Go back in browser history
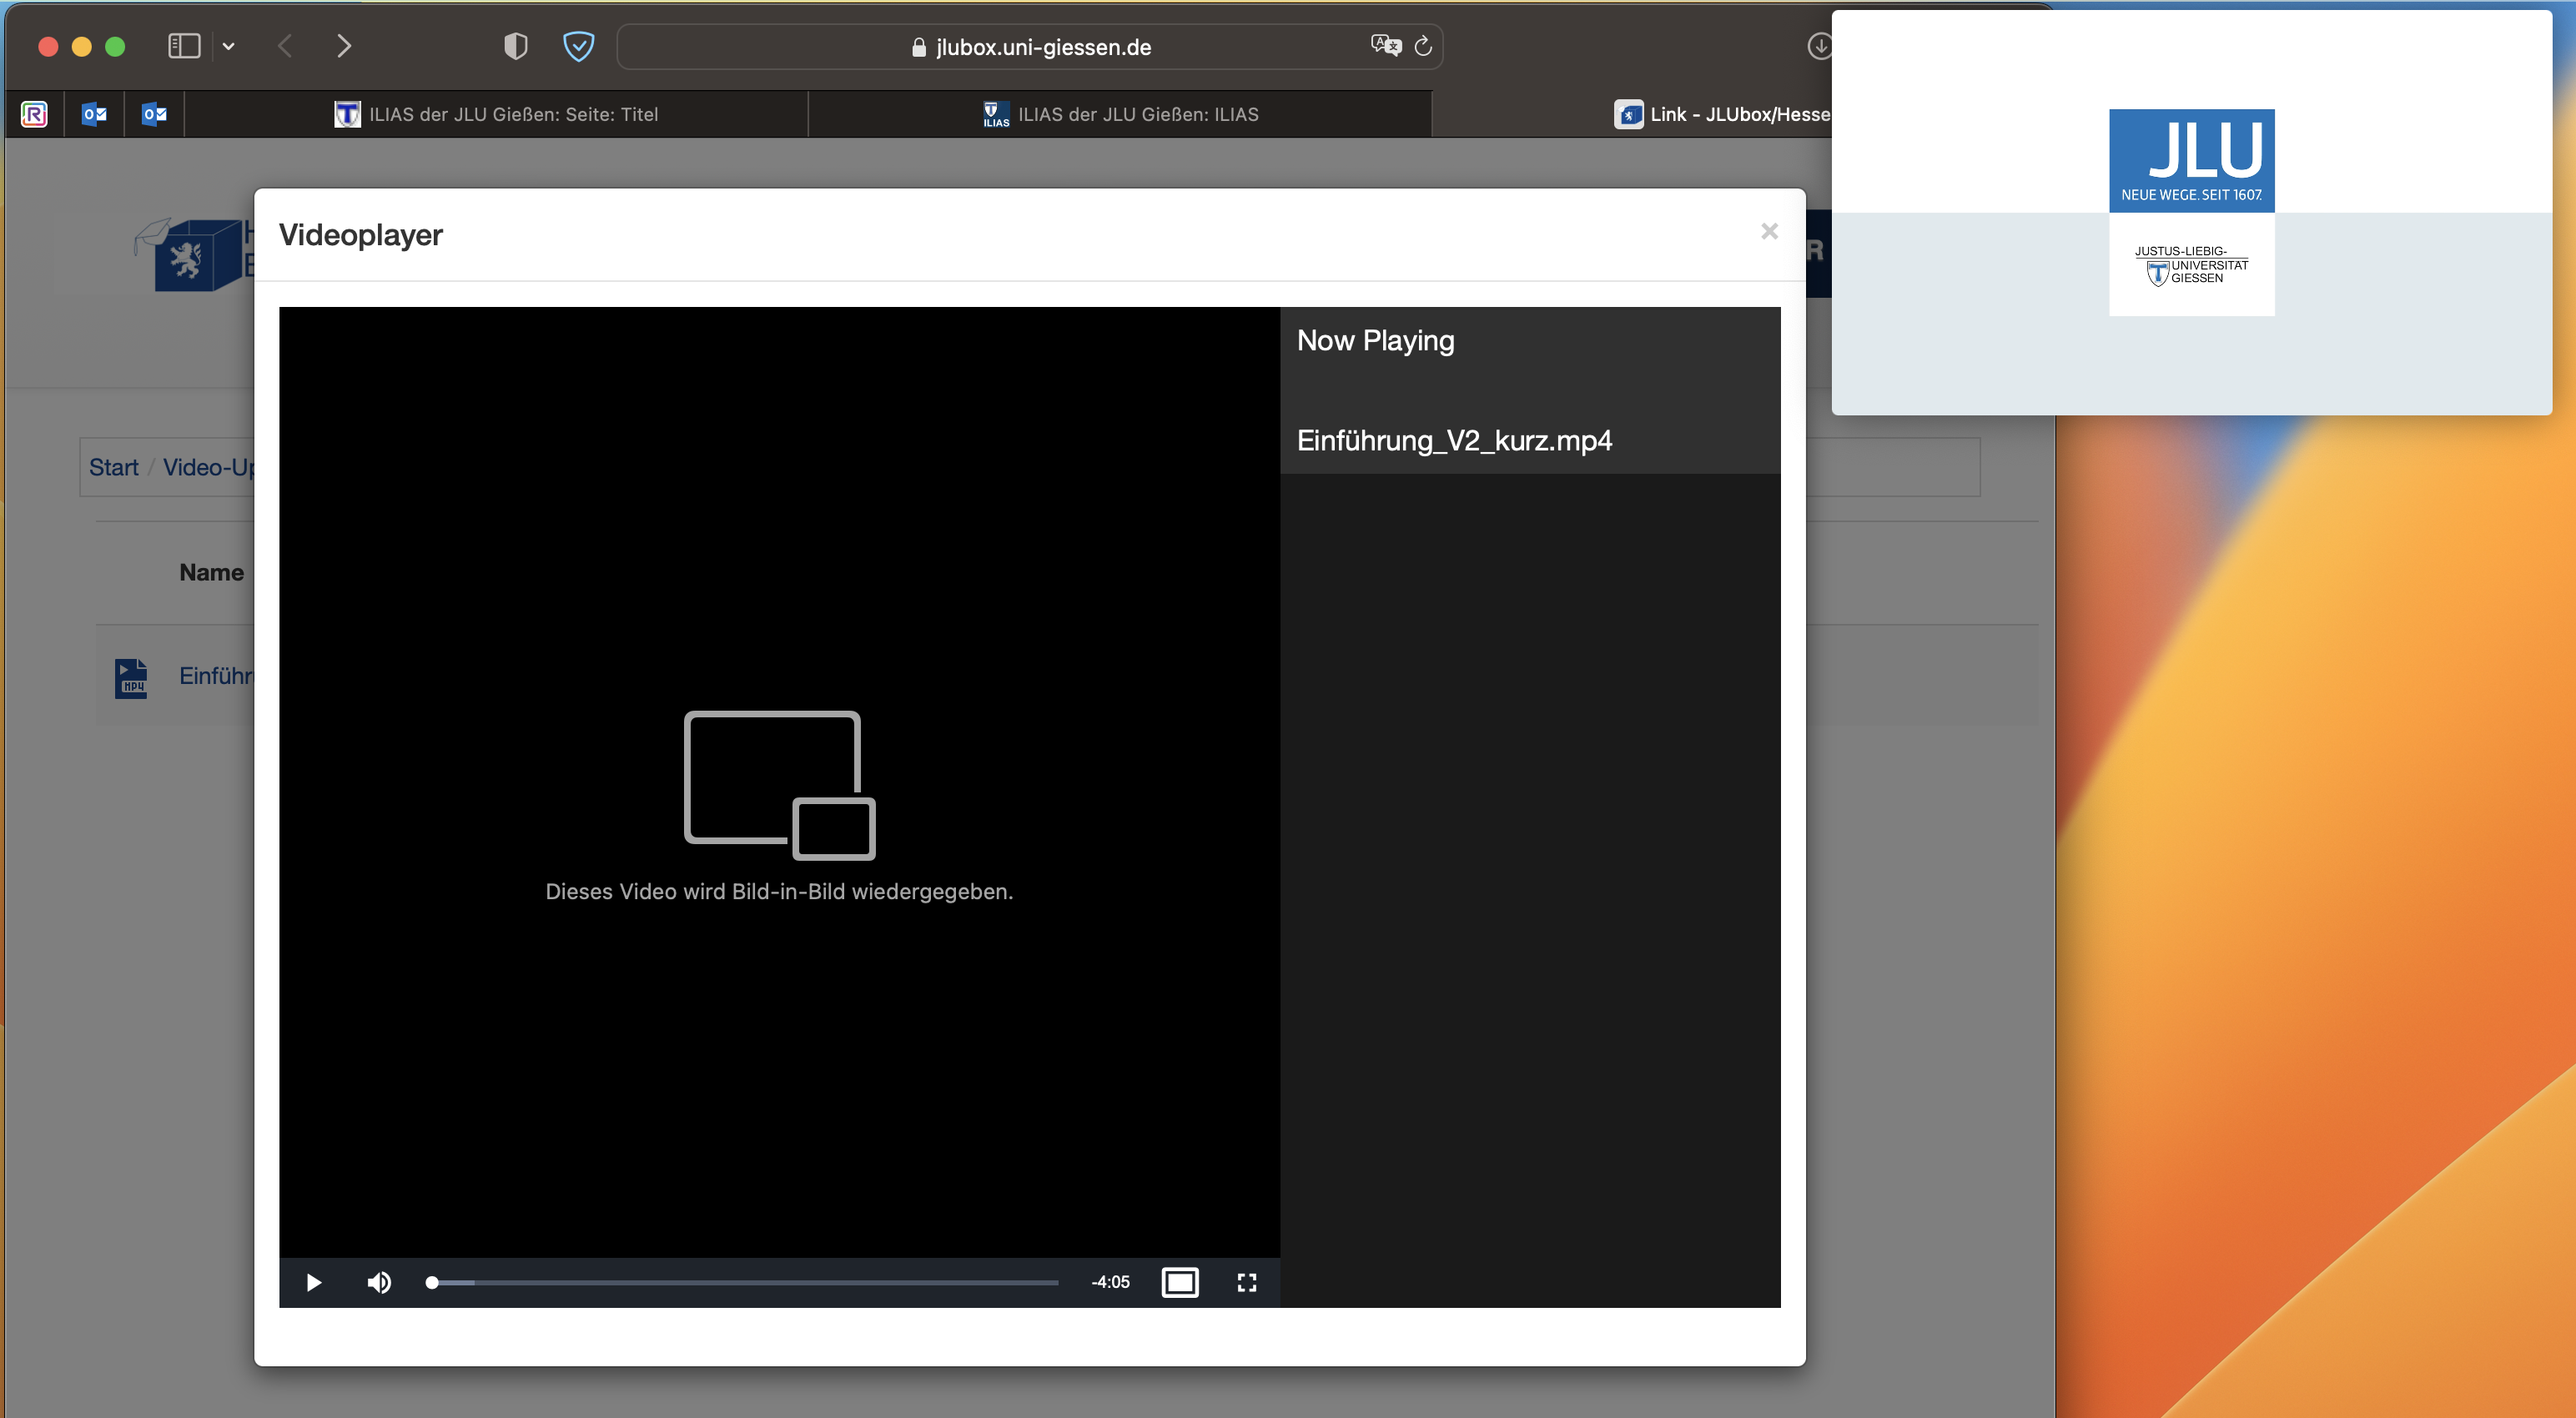The width and height of the screenshot is (2576, 1418). click(x=285, y=46)
